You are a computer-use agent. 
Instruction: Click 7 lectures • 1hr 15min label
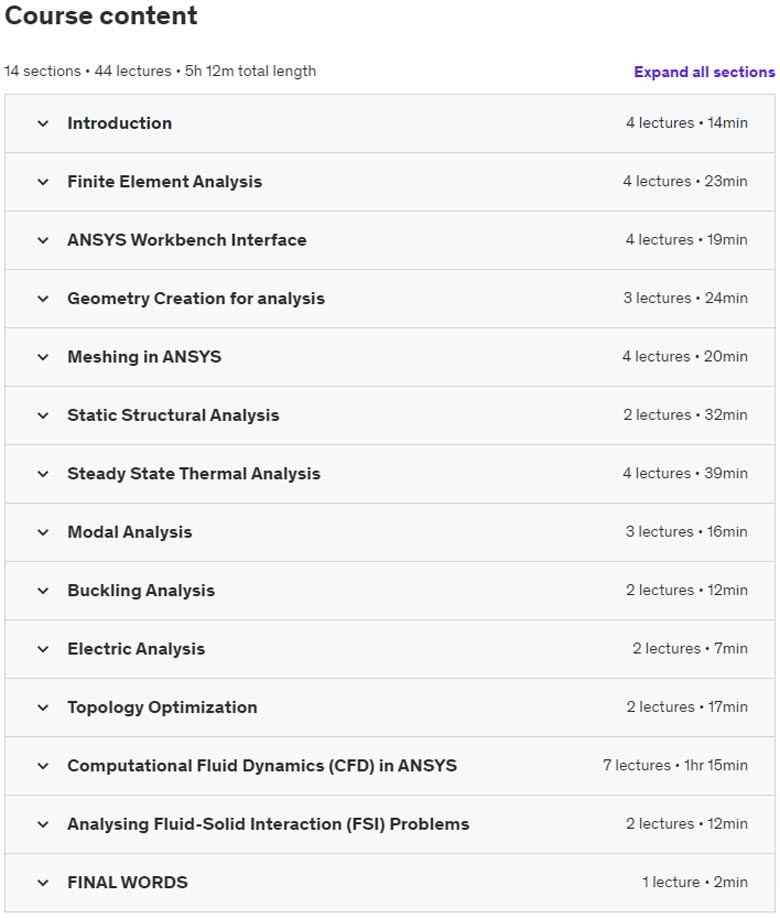coord(675,765)
